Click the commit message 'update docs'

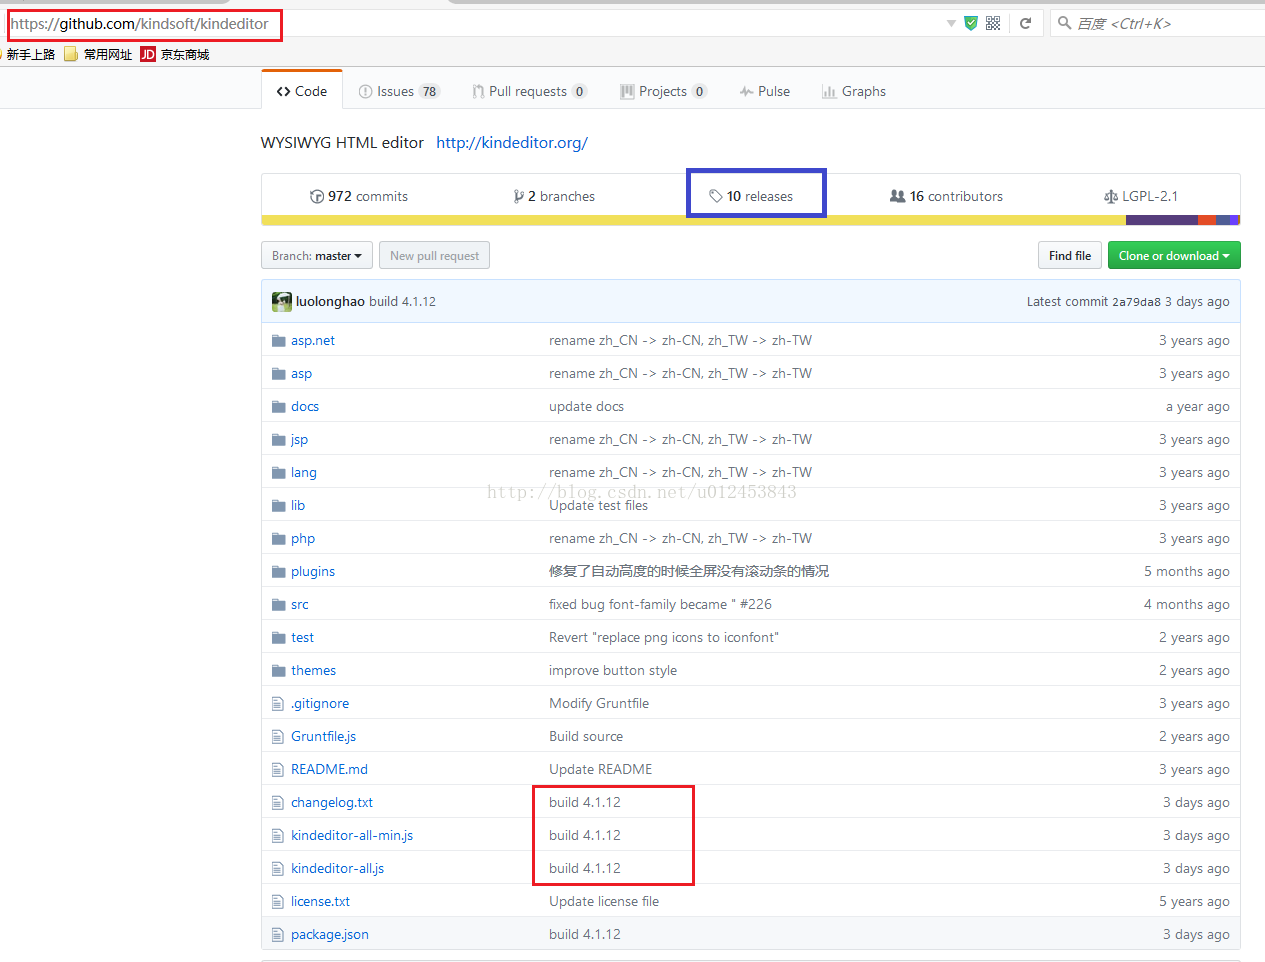pos(586,407)
